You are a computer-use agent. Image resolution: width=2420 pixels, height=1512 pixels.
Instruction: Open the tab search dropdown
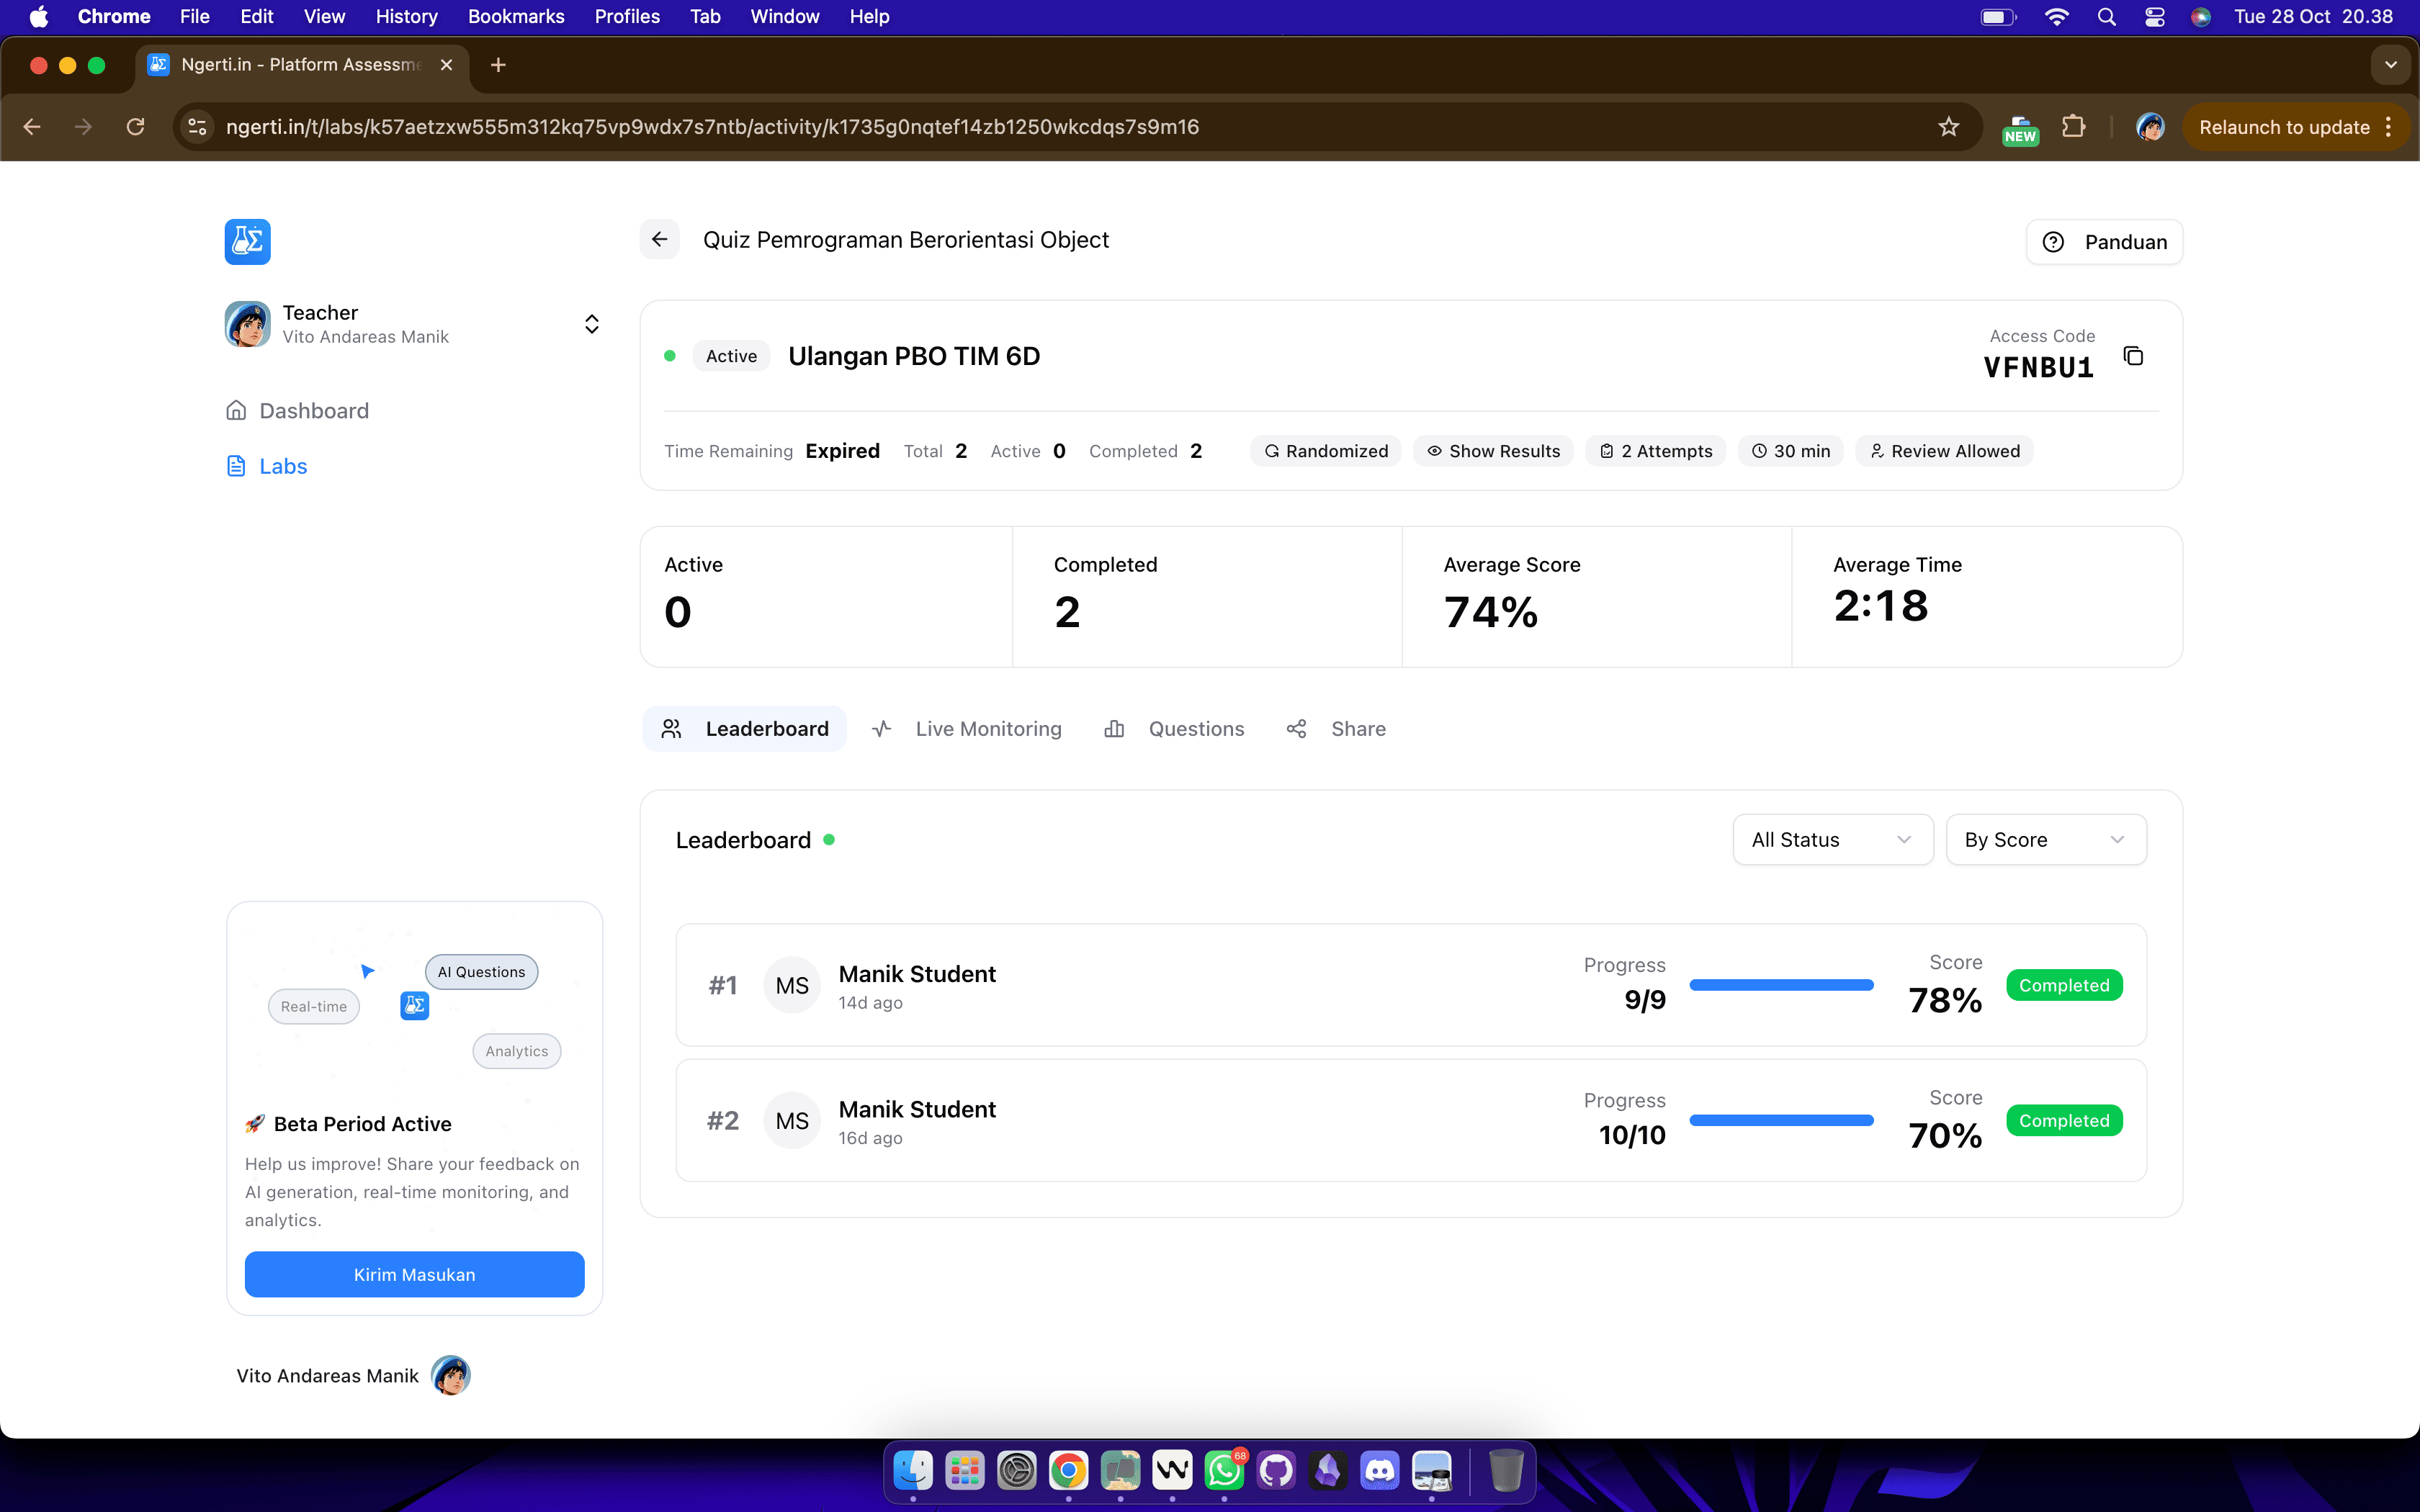coord(2390,65)
